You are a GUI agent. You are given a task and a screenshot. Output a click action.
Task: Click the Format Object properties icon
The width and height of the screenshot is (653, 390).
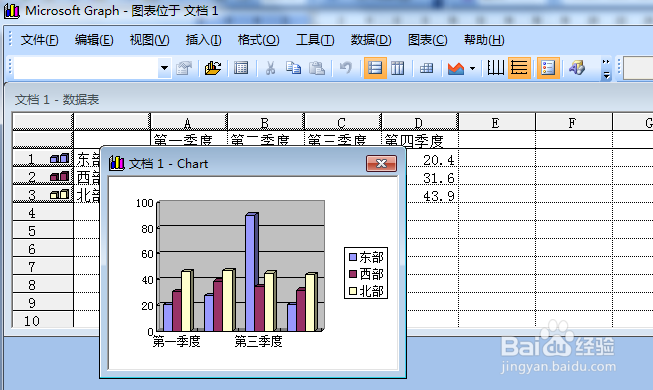click(x=184, y=68)
